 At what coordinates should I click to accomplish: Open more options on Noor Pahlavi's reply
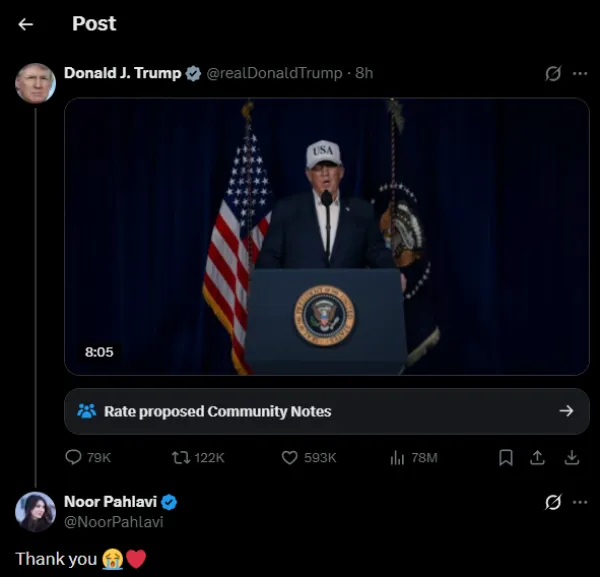580,502
